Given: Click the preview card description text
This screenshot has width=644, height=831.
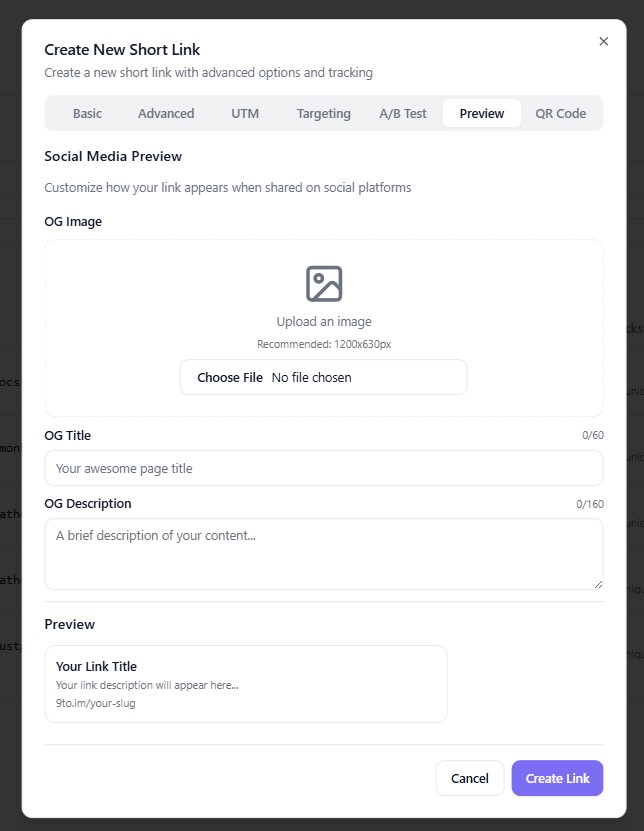Looking at the screenshot, I should pyautogui.click(x=147, y=685).
